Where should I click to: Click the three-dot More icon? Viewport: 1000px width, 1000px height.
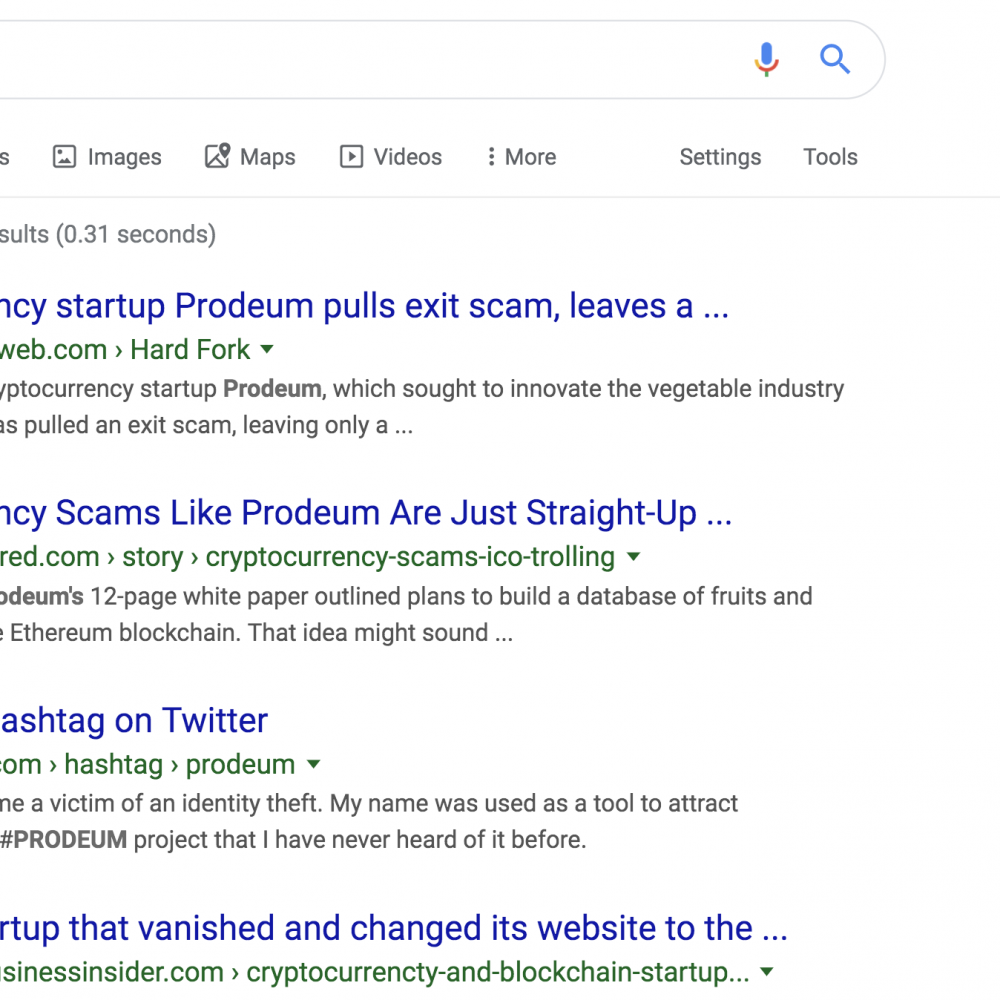pyautogui.click(x=491, y=156)
